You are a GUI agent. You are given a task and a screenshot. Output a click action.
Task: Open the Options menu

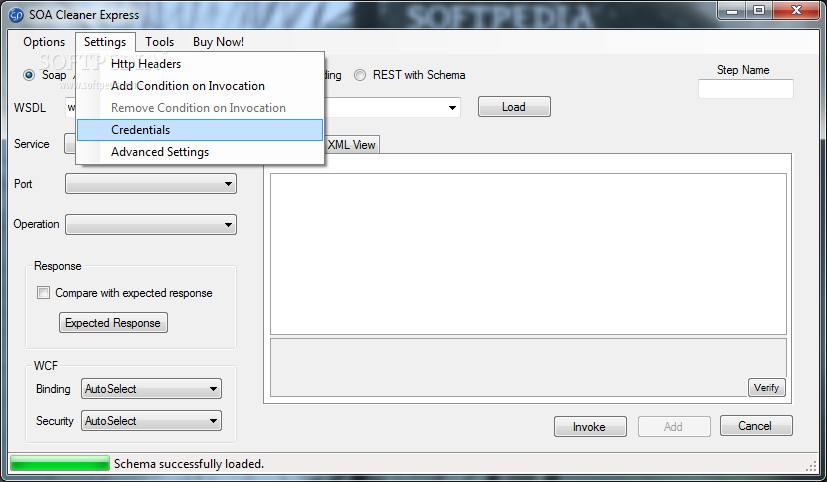point(44,42)
